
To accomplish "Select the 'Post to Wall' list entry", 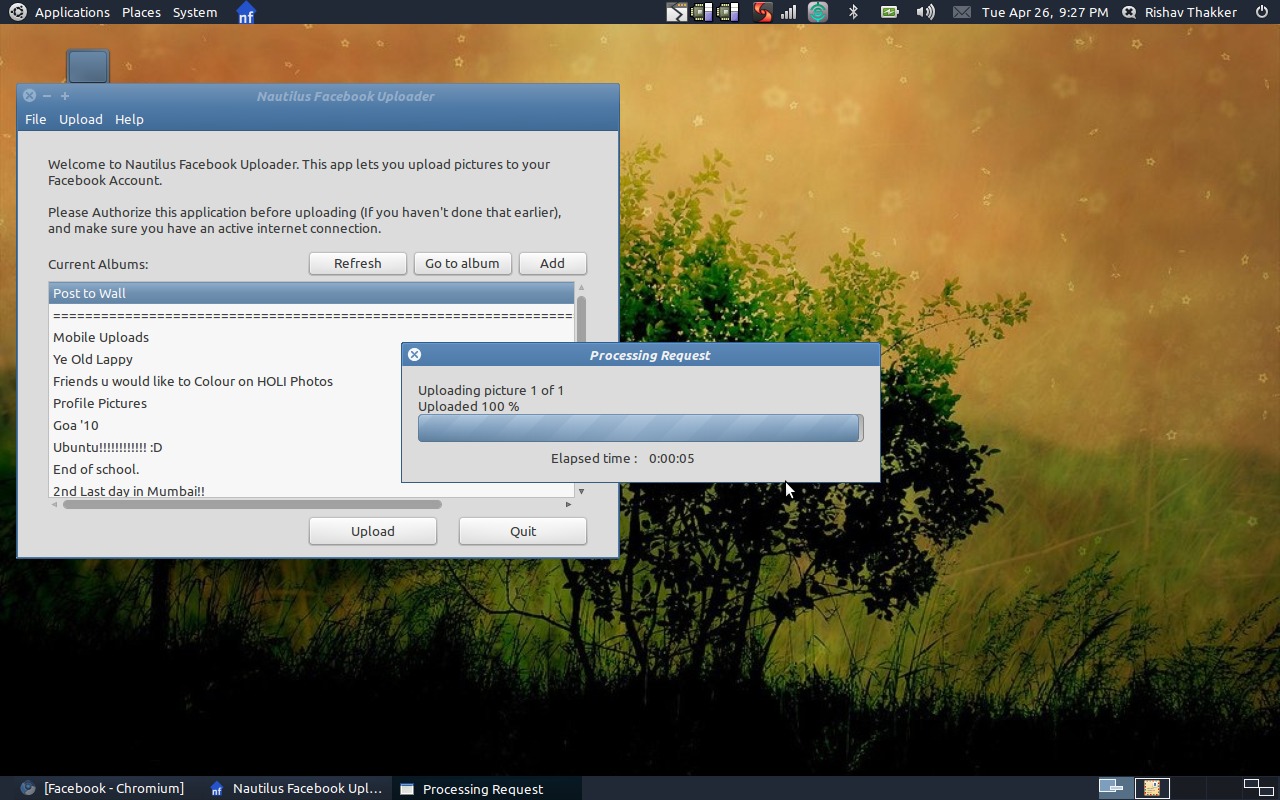I will [312, 293].
